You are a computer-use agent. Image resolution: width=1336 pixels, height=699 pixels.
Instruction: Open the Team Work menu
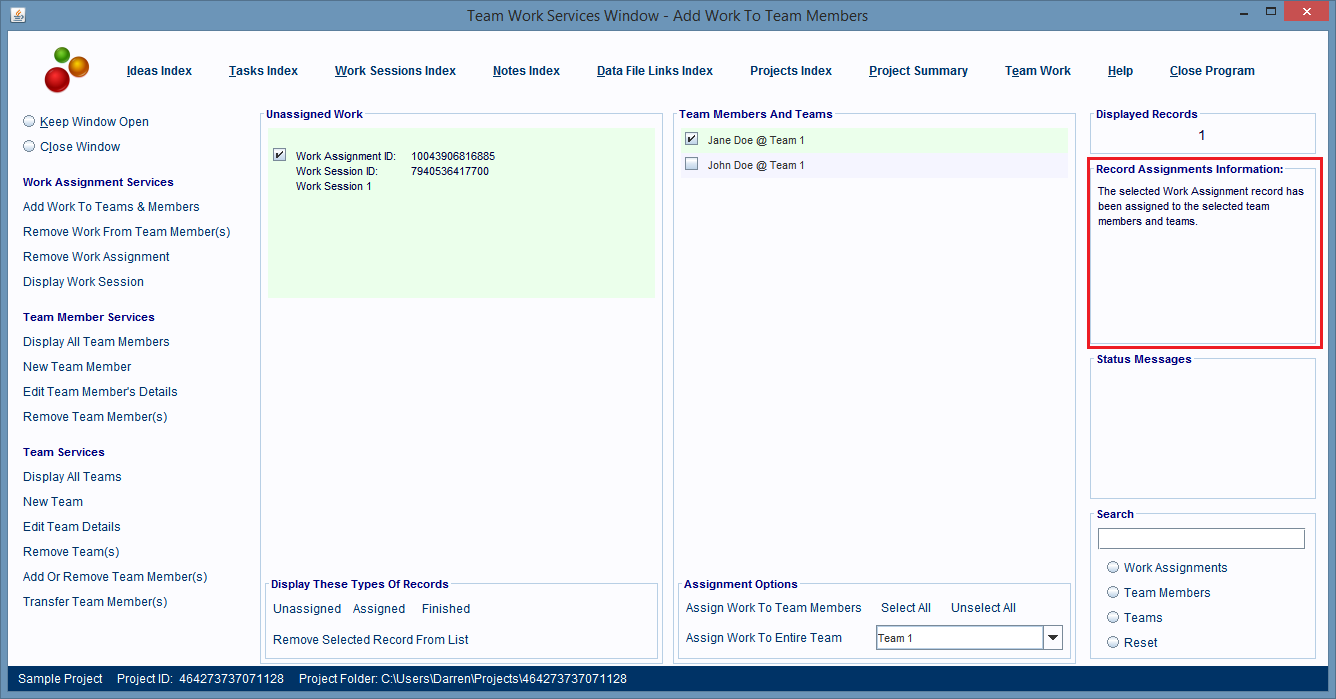click(1038, 71)
